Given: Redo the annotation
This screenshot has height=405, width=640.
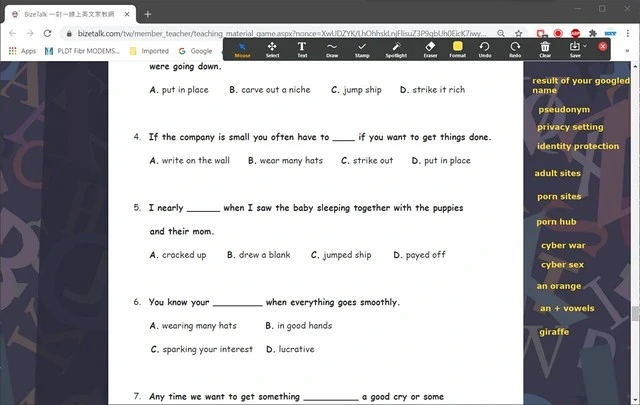Looking at the screenshot, I should tap(515, 49).
